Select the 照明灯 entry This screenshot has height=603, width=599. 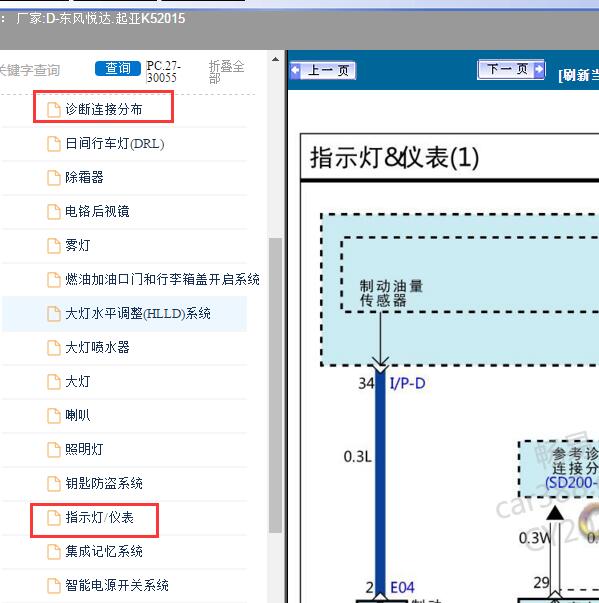(84, 449)
